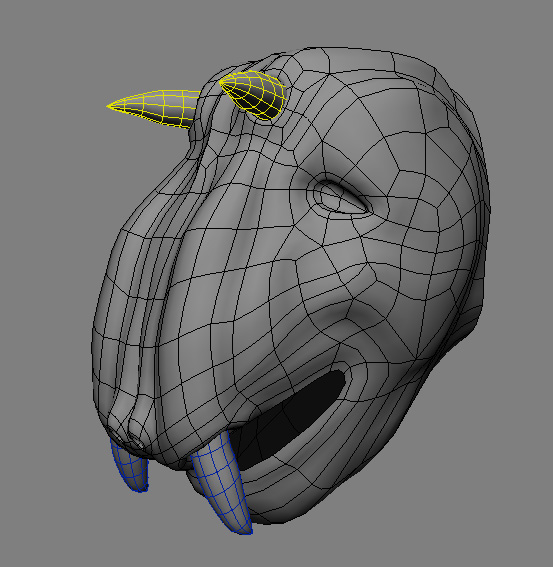Select the short yellow horn on the forehead
The height and width of the screenshot is (567, 553).
(x=253, y=95)
